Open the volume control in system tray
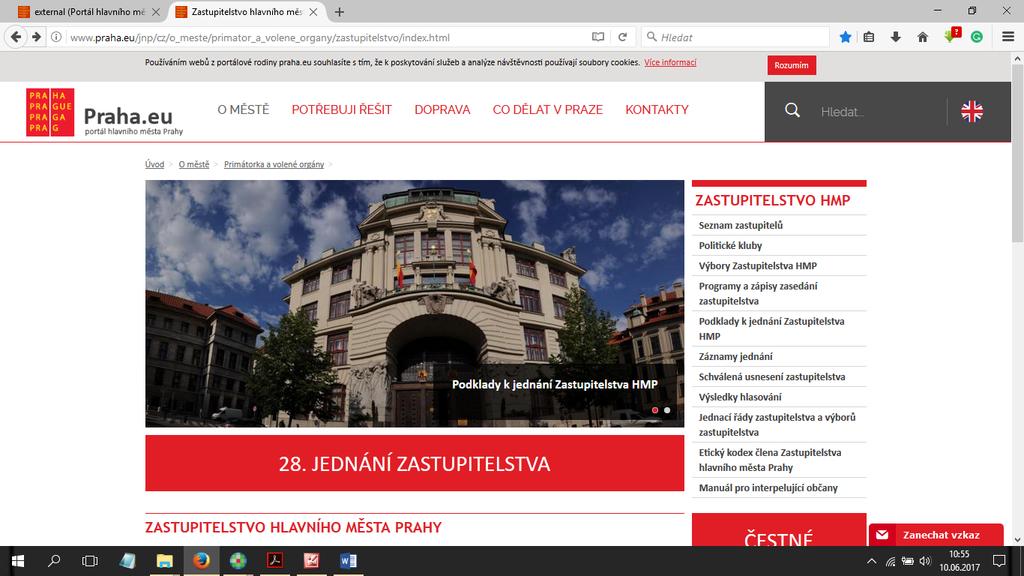 click(x=925, y=561)
